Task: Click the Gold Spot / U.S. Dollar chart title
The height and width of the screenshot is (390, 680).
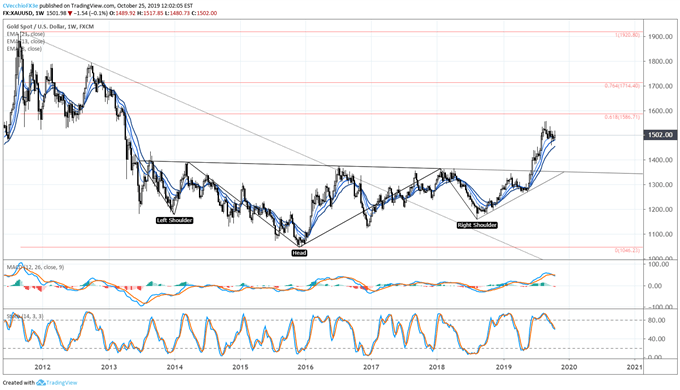Action: pos(35,26)
